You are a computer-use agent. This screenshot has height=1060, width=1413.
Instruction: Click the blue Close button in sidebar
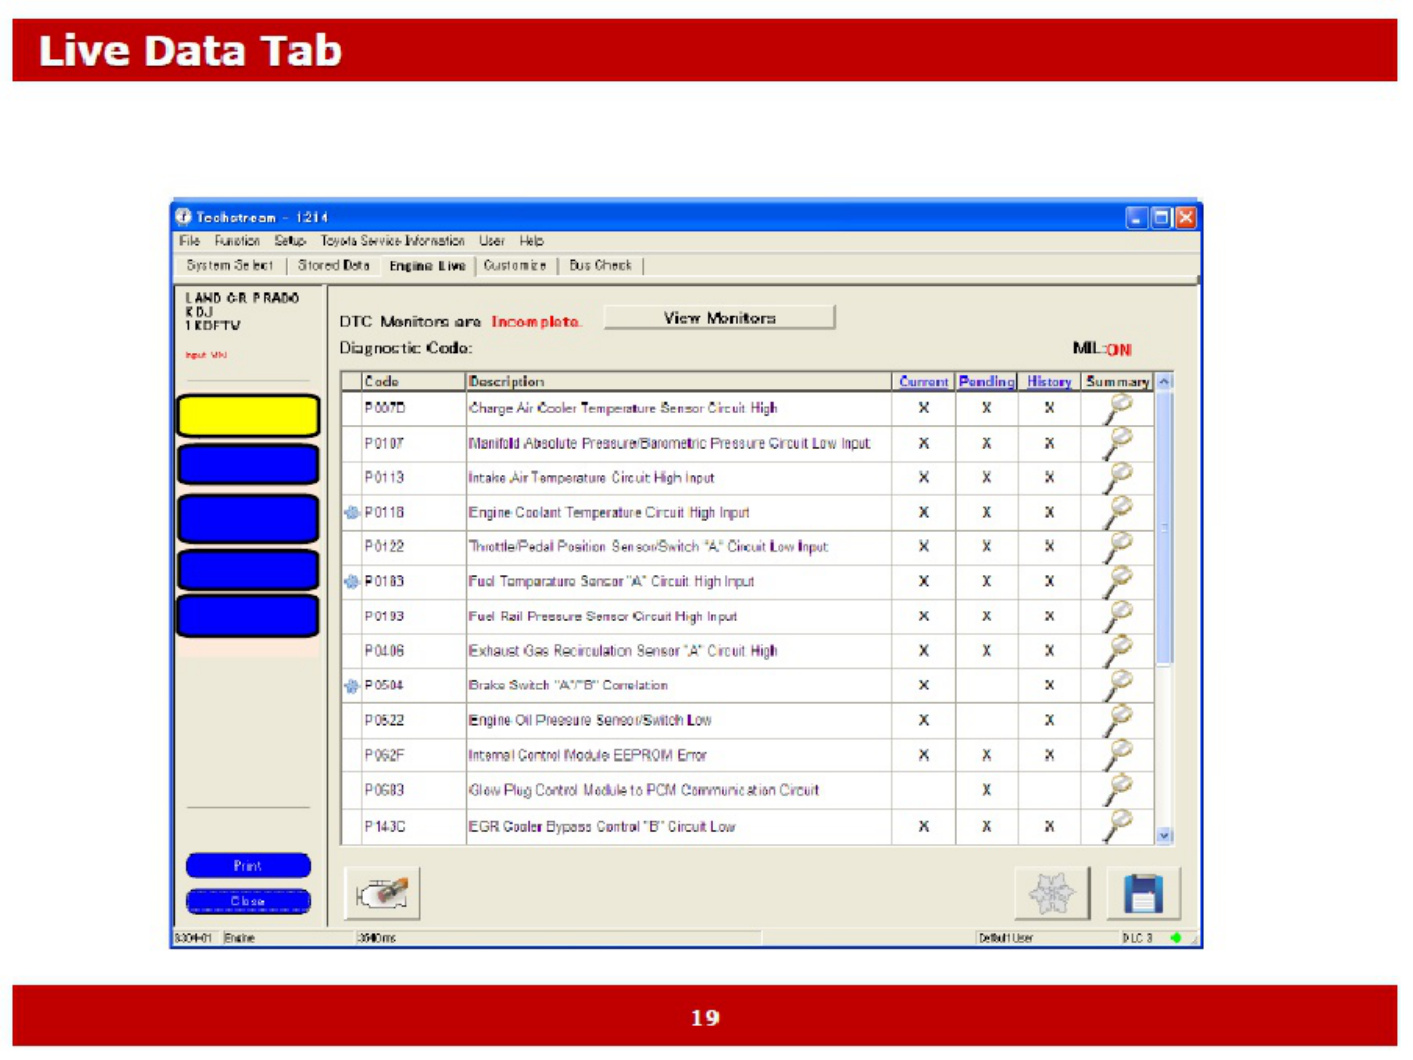tap(248, 902)
